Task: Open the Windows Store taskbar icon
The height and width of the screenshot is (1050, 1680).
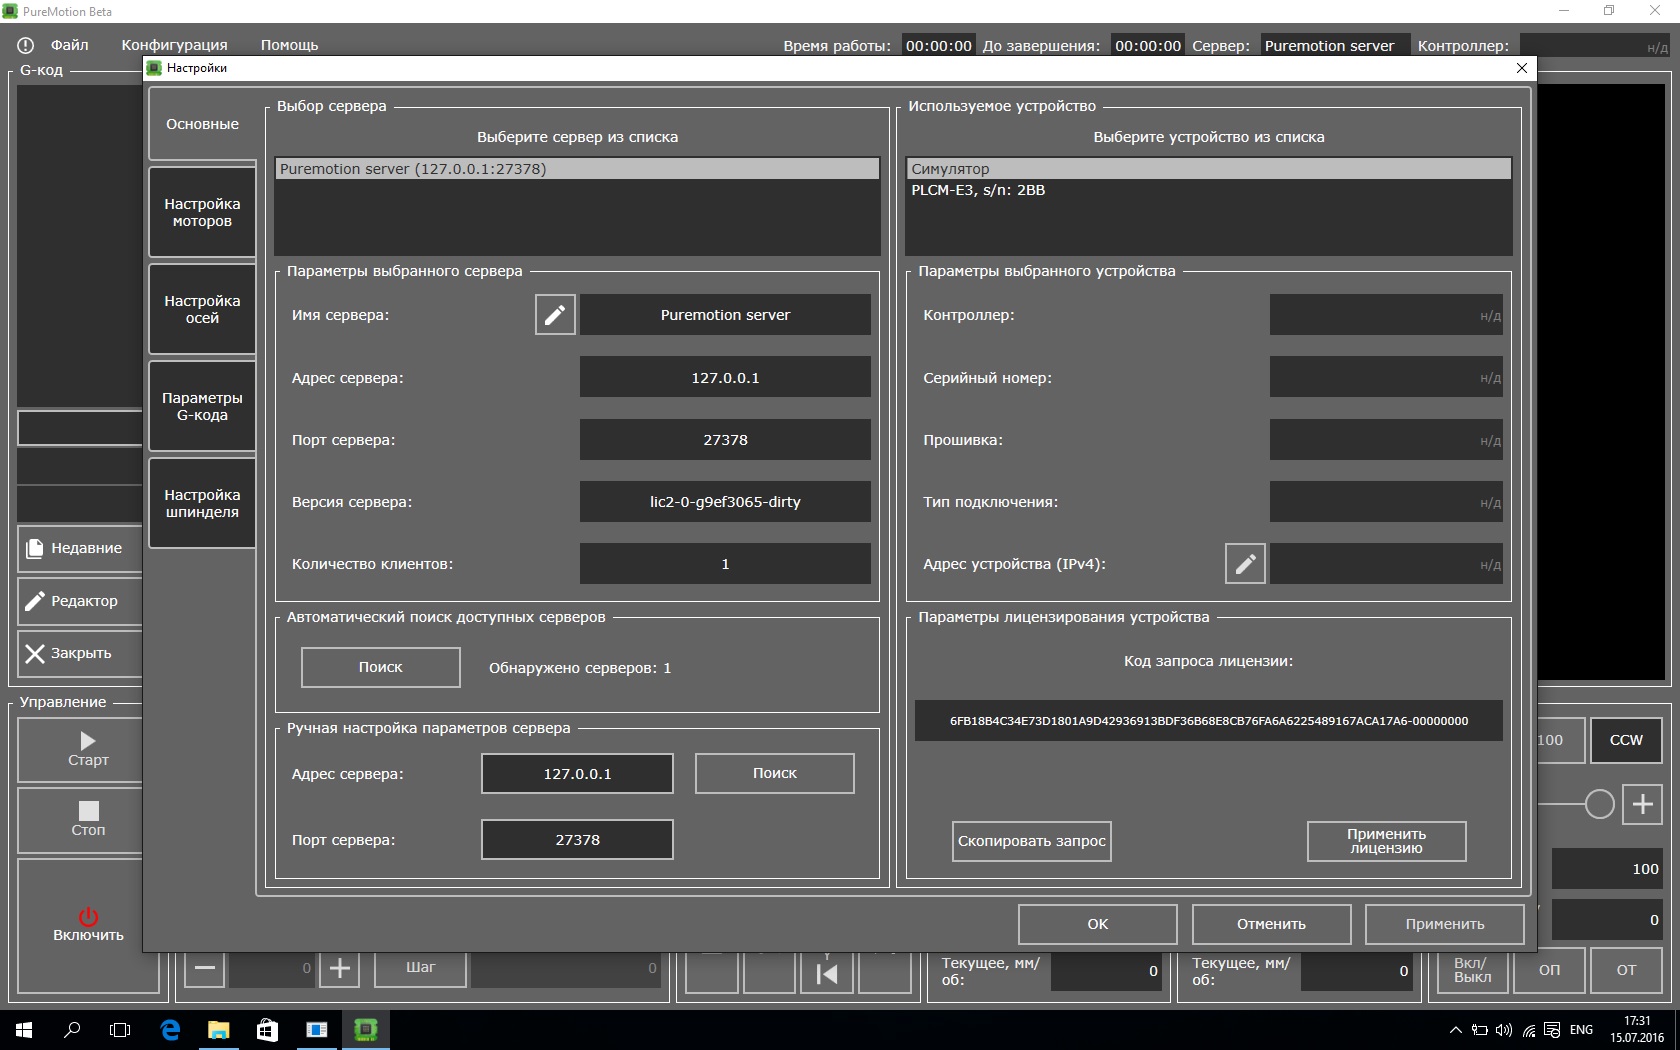Action: 267,1030
